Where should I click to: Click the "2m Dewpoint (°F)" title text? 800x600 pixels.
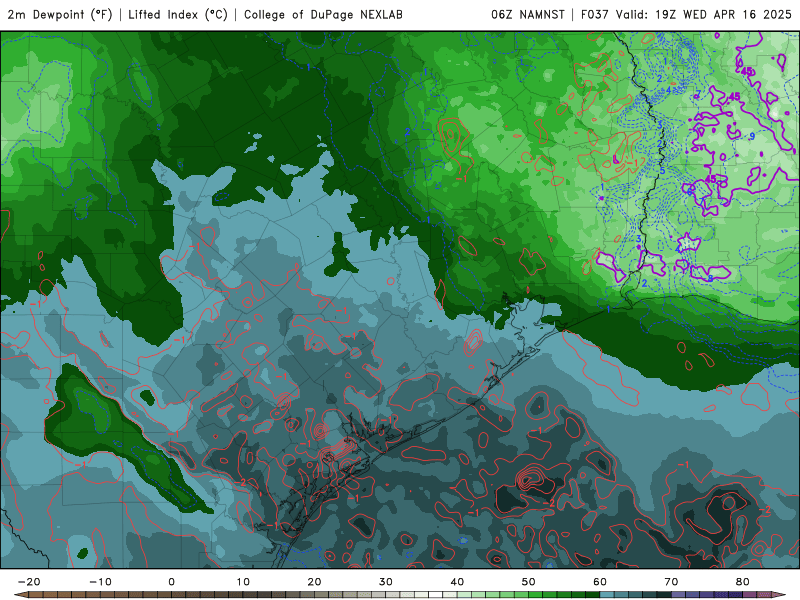[60, 15]
